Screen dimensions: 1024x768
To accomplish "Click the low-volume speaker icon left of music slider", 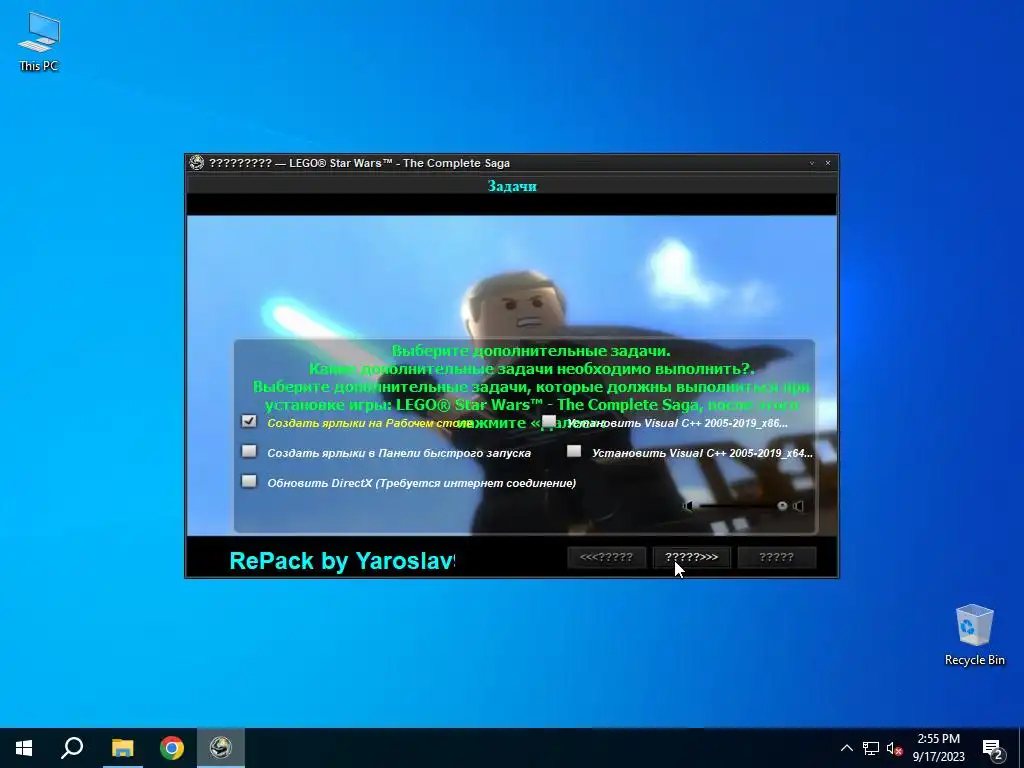I will (x=688, y=506).
